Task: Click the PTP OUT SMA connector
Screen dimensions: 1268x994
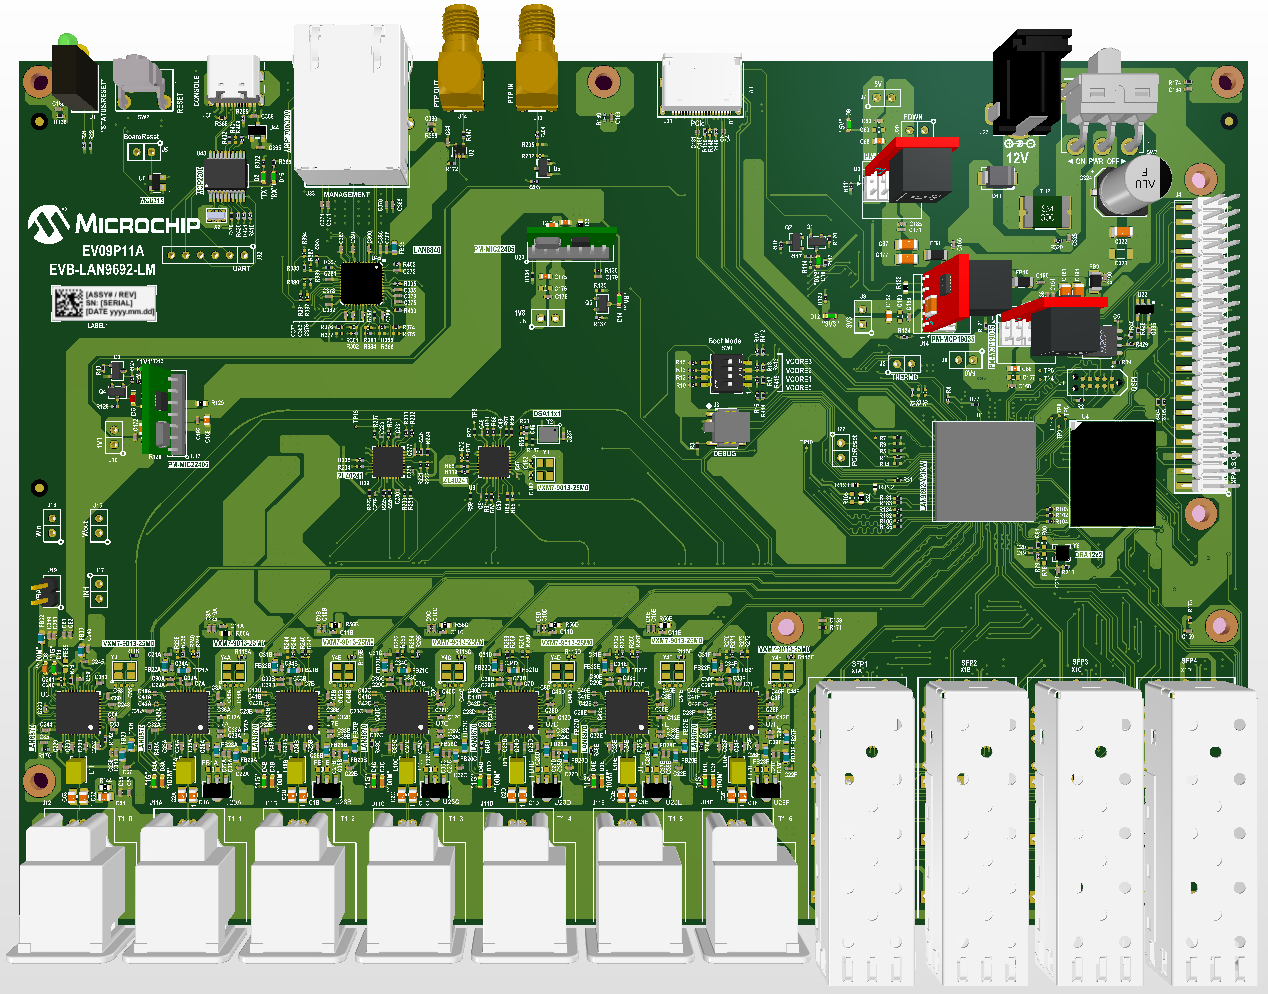Action: pyautogui.click(x=460, y=60)
